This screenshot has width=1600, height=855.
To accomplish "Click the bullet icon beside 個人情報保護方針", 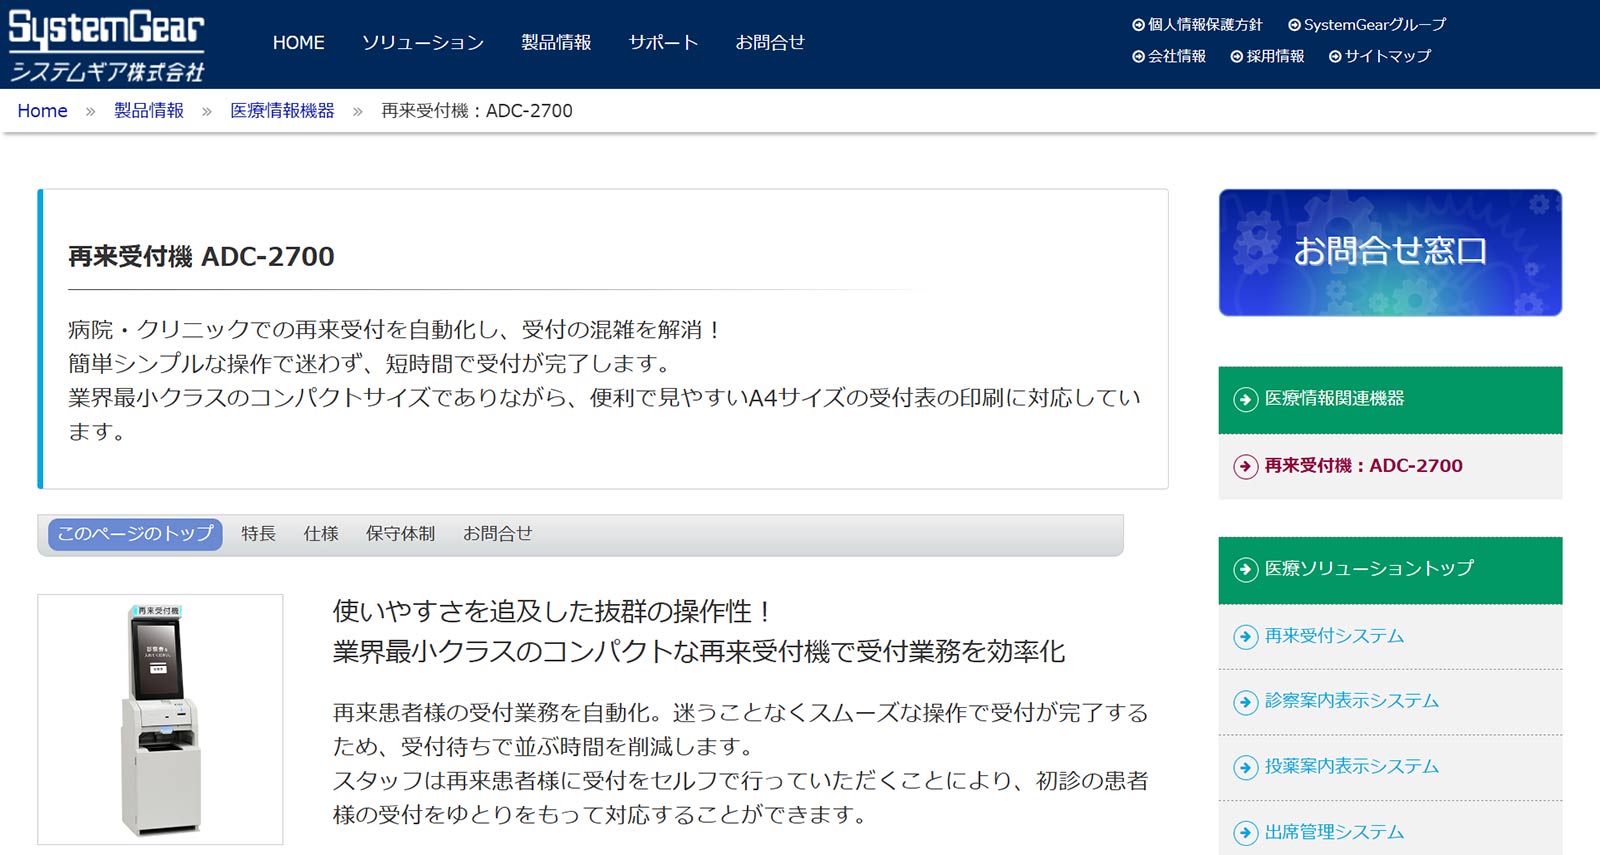I will pos(1138,25).
